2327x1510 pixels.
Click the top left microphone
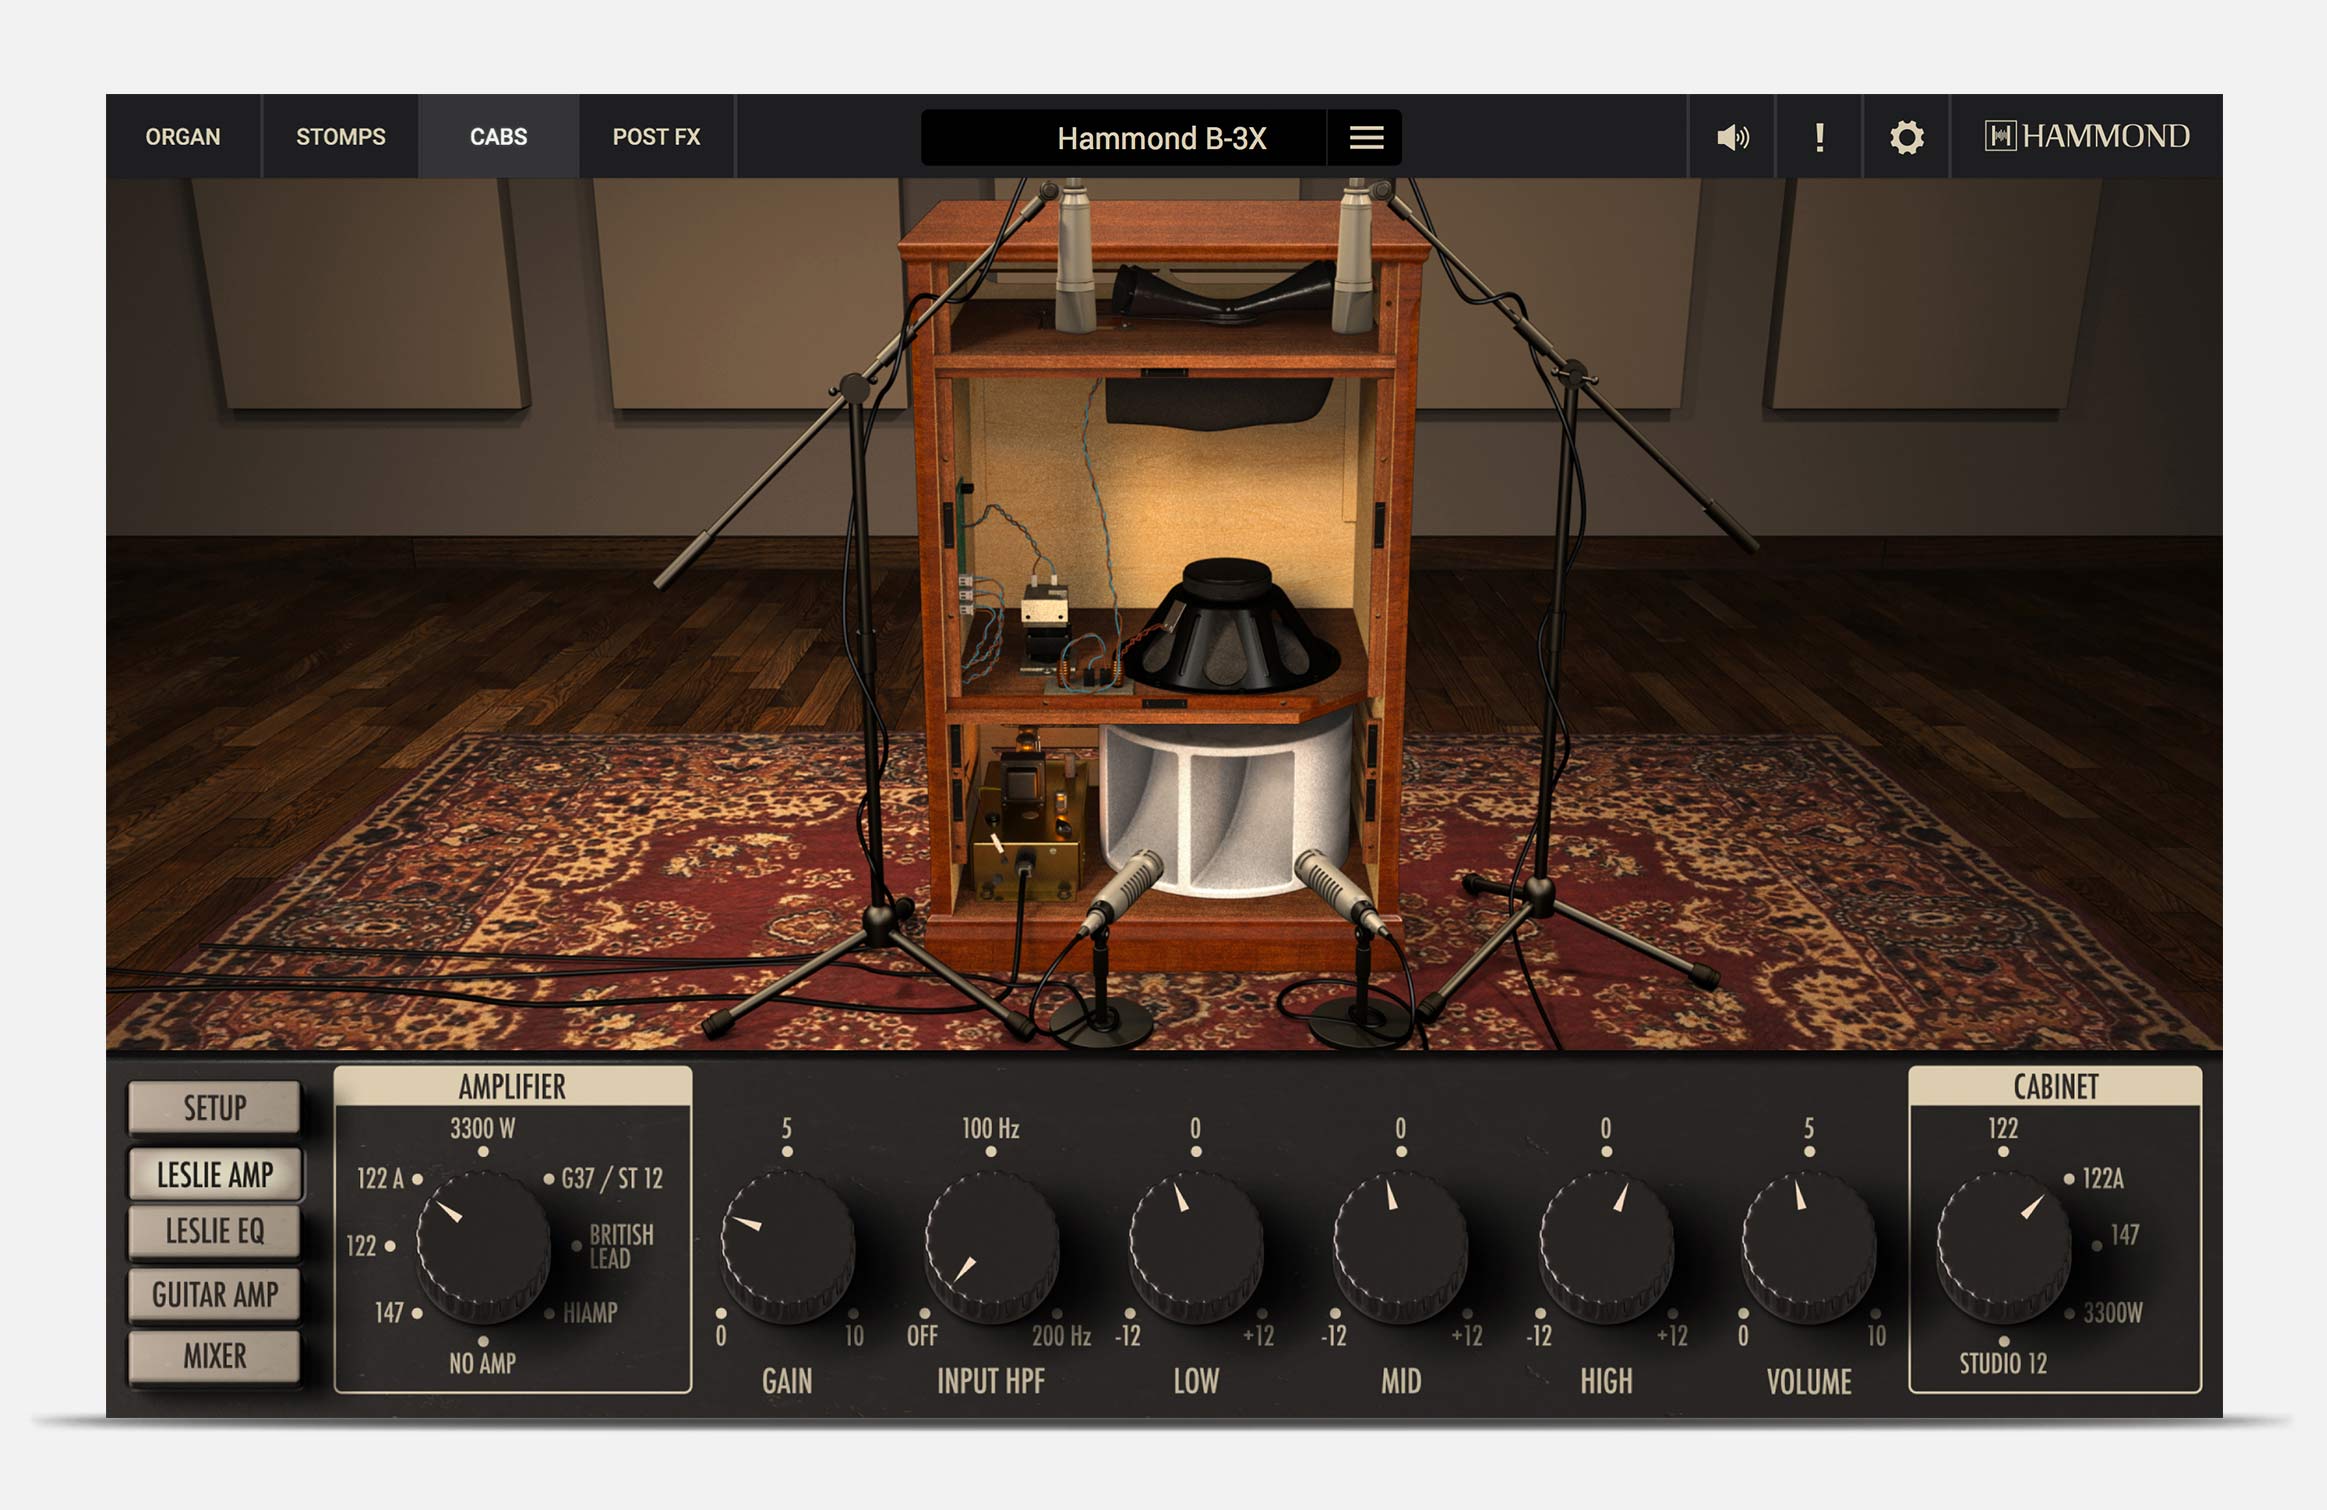(1075, 260)
